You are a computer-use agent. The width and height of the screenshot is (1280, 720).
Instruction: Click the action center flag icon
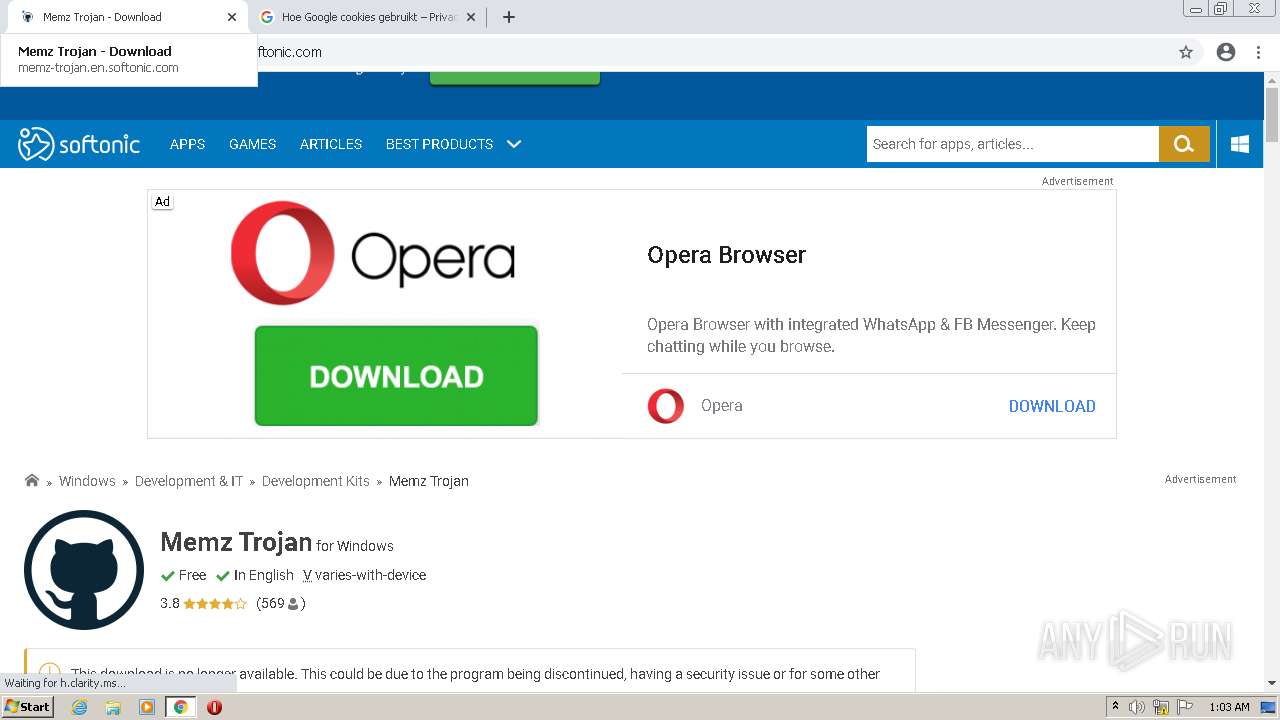1184,707
